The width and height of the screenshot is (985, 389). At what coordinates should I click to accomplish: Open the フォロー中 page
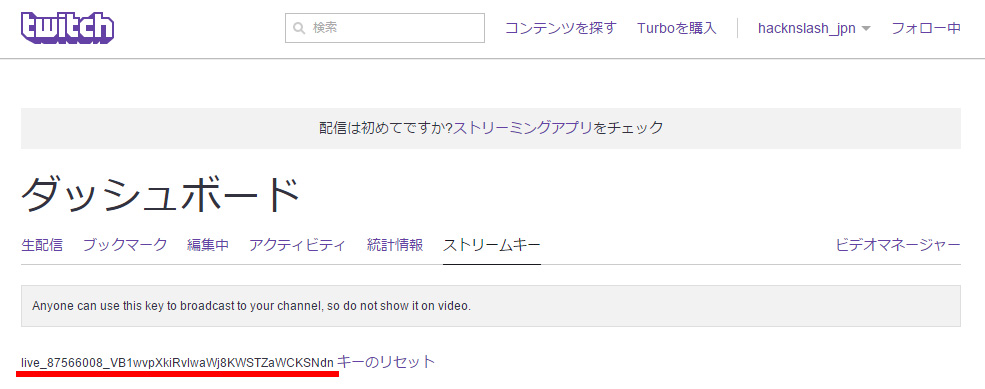[926, 28]
